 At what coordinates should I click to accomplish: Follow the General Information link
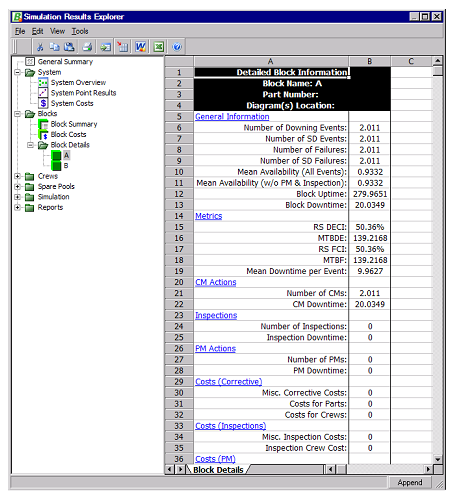pos(232,117)
